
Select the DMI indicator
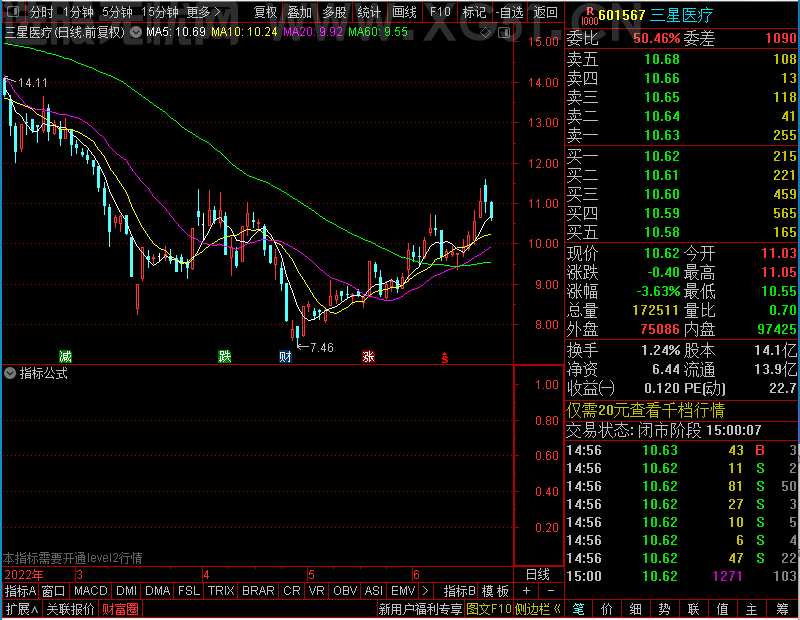(x=126, y=590)
